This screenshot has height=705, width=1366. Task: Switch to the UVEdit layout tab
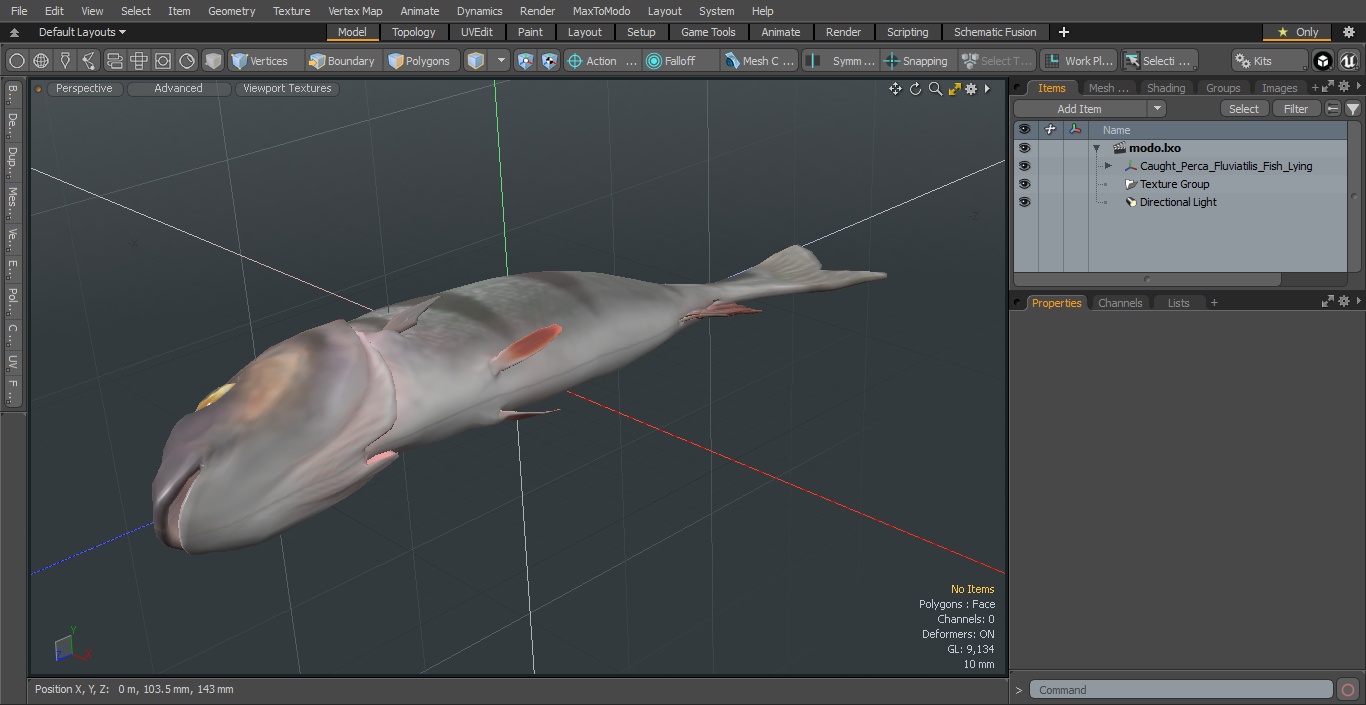point(476,32)
